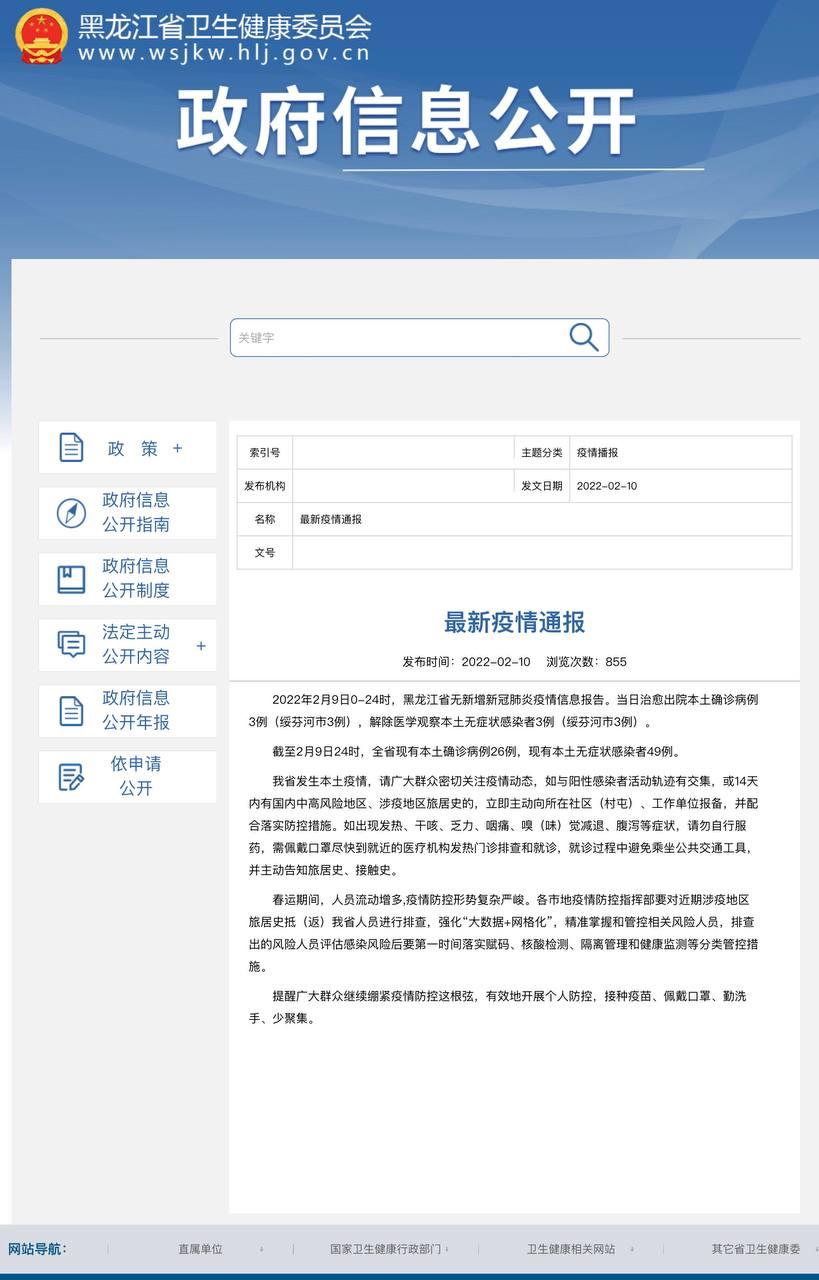819x1280 pixels.
Task: Click the www.wsjkw.hlj.gov.cn URL text
Action: click(224, 54)
